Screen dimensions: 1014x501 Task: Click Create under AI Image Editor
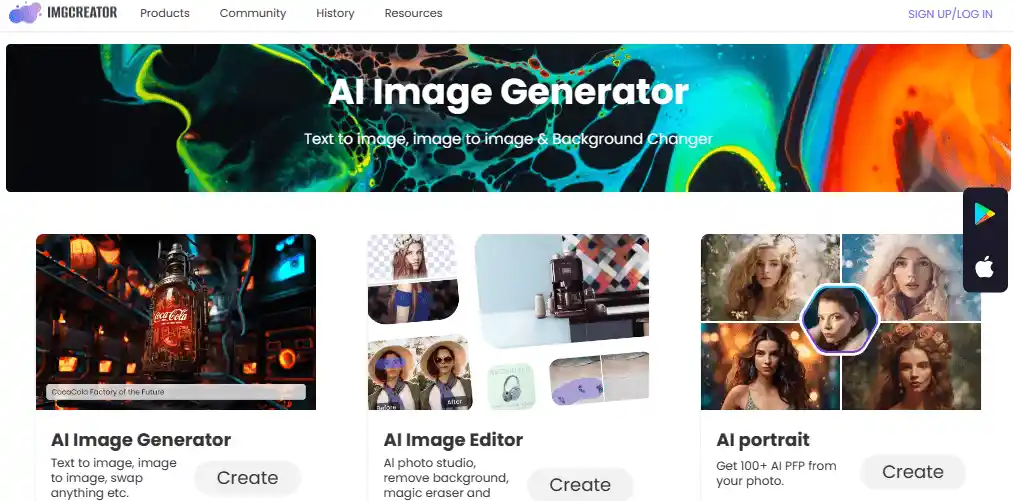coord(580,485)
